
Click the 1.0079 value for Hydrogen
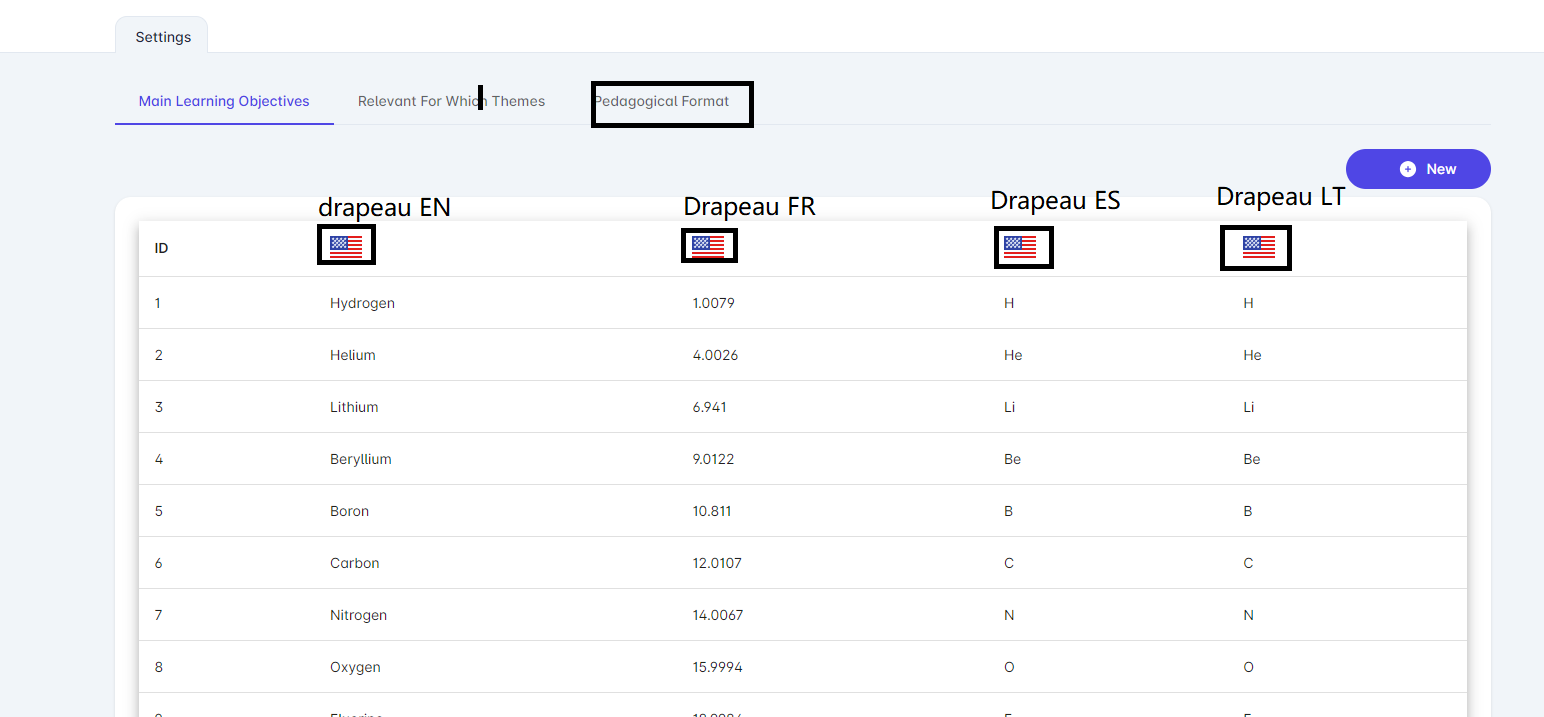[713, 303]
